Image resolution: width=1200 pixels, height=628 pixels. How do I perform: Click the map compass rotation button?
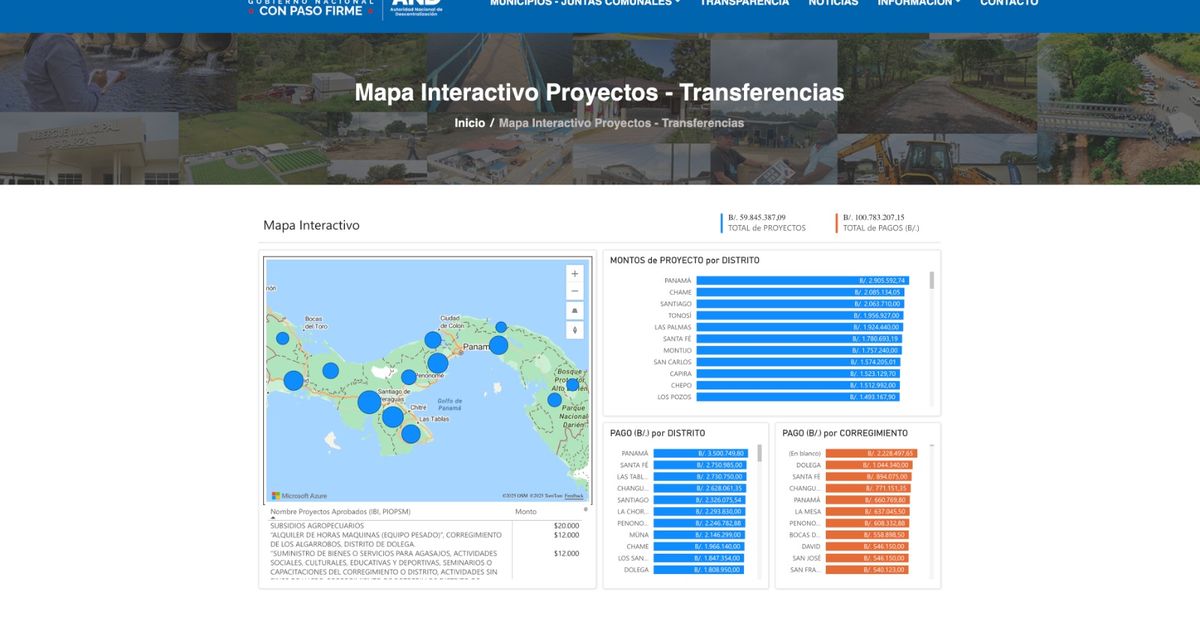574,330
